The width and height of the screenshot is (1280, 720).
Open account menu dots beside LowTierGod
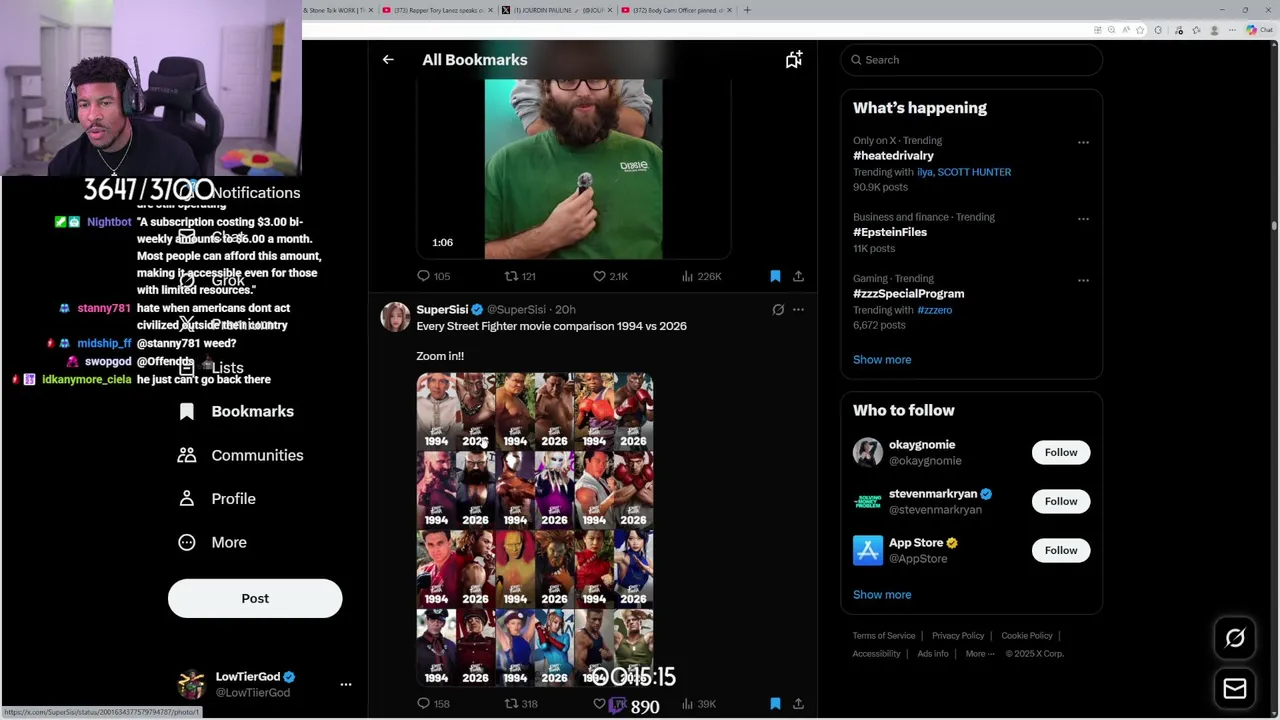tap(346, 684)
